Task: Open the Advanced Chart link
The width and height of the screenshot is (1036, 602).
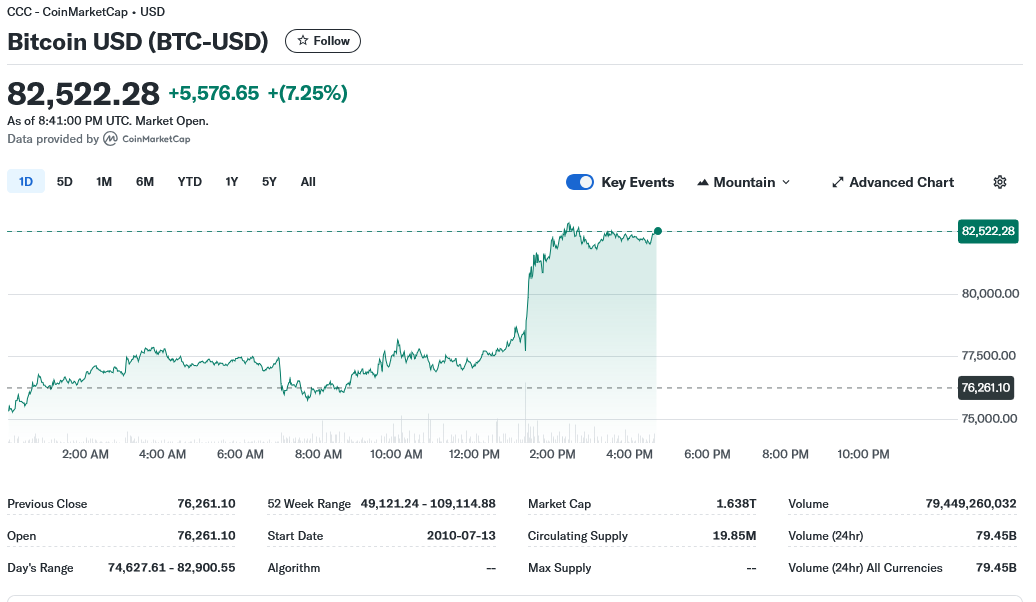Action: [x=893, y=182]
